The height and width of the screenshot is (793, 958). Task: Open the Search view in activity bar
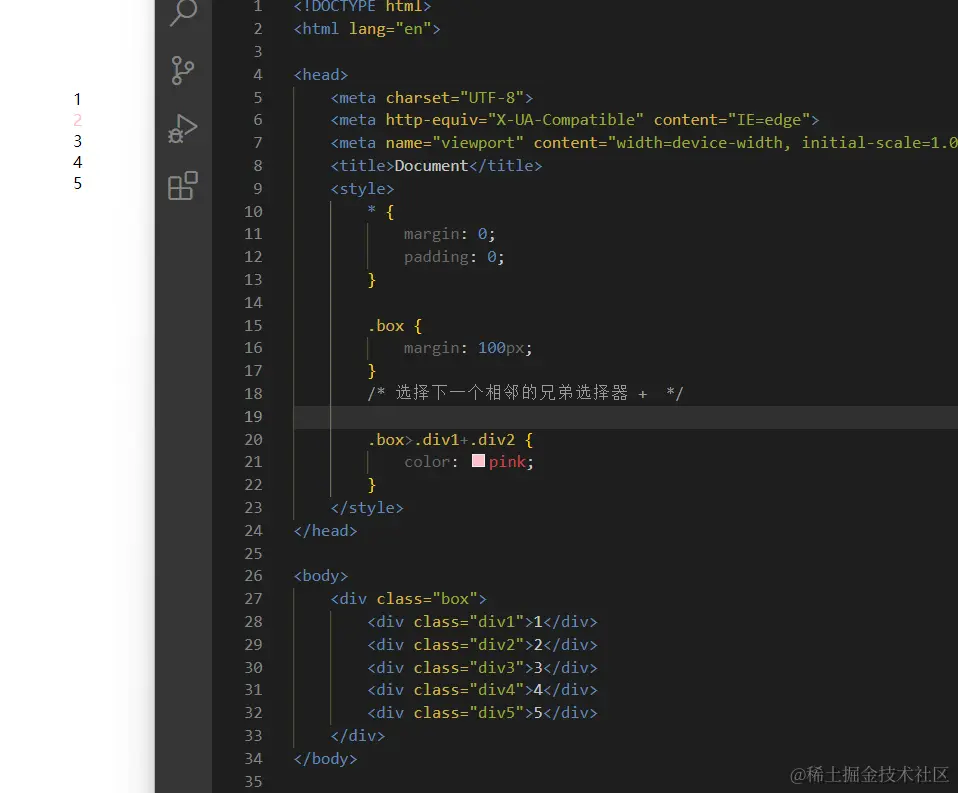point(183,12)
